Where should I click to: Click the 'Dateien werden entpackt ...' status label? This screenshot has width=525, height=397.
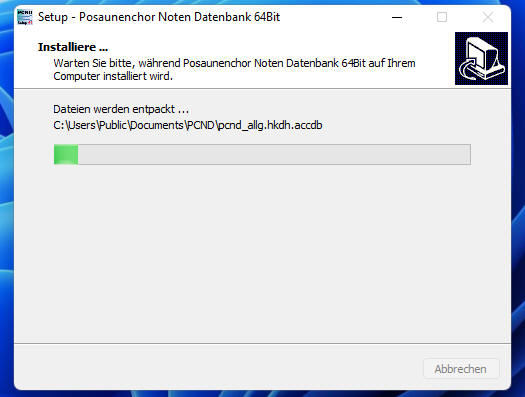click(x=121, y=109)
